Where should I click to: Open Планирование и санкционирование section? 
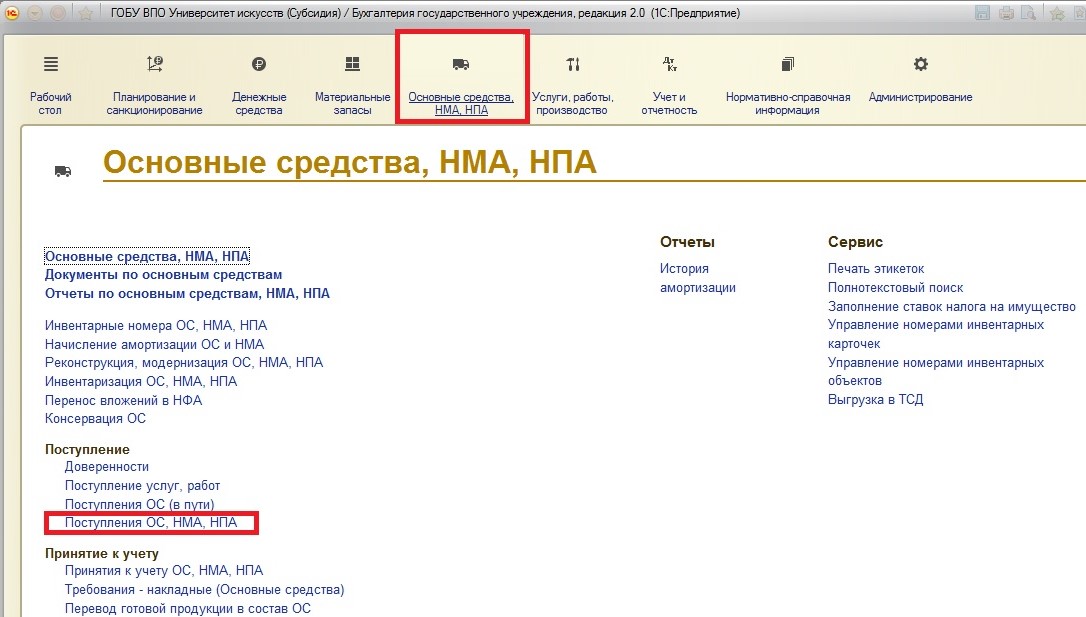click(x=154, y=85)
